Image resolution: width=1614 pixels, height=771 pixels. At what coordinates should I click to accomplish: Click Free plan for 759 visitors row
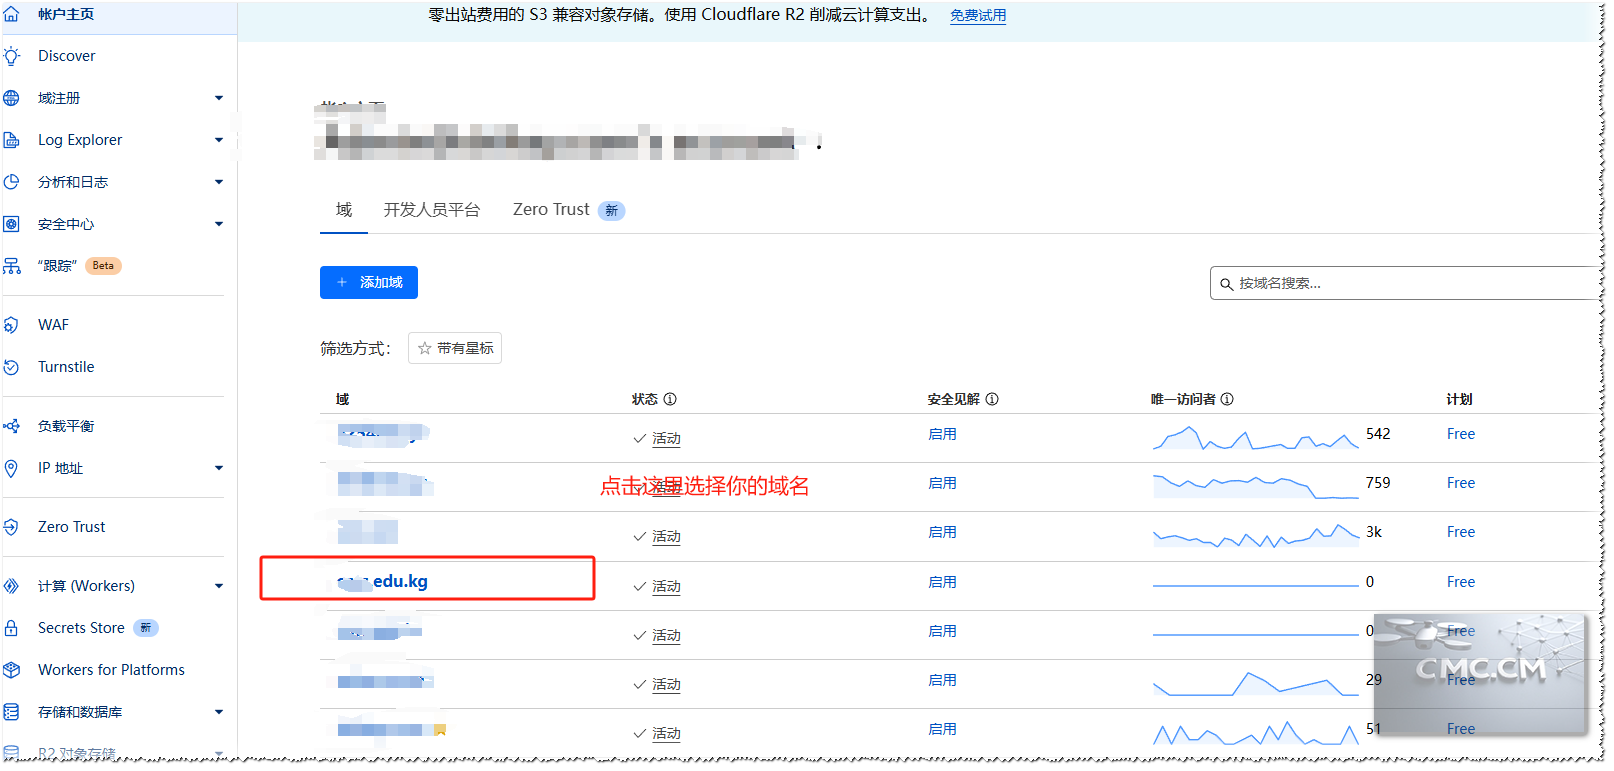click(1461, 483)
